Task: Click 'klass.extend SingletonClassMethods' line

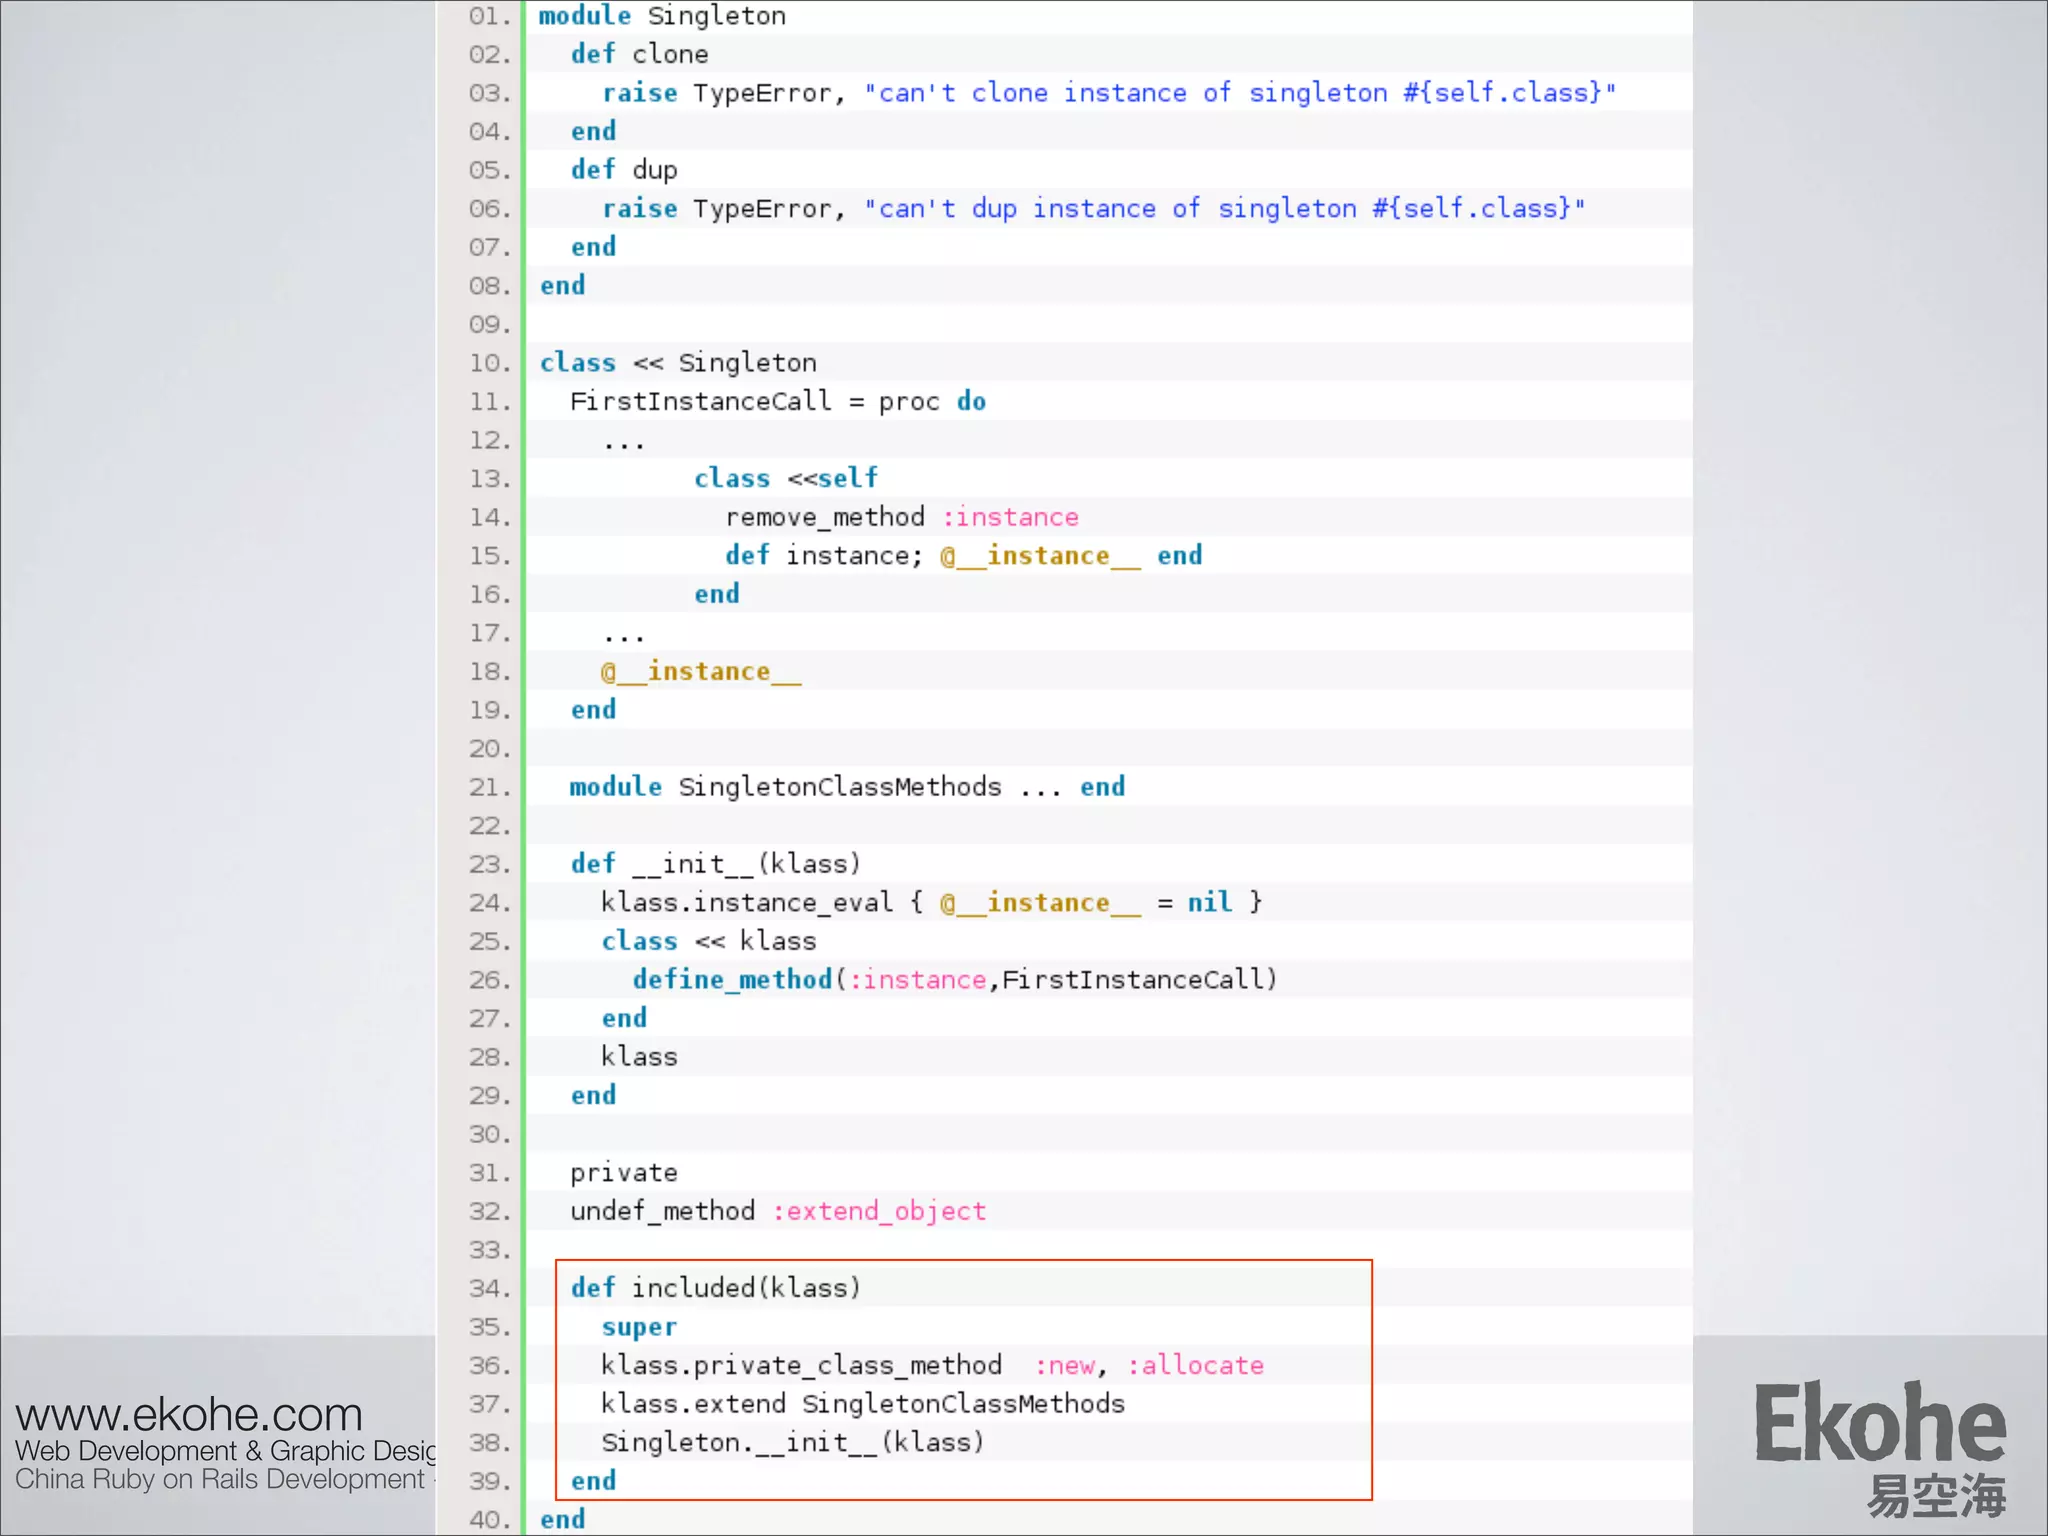Action: [x=863, y=1404]
